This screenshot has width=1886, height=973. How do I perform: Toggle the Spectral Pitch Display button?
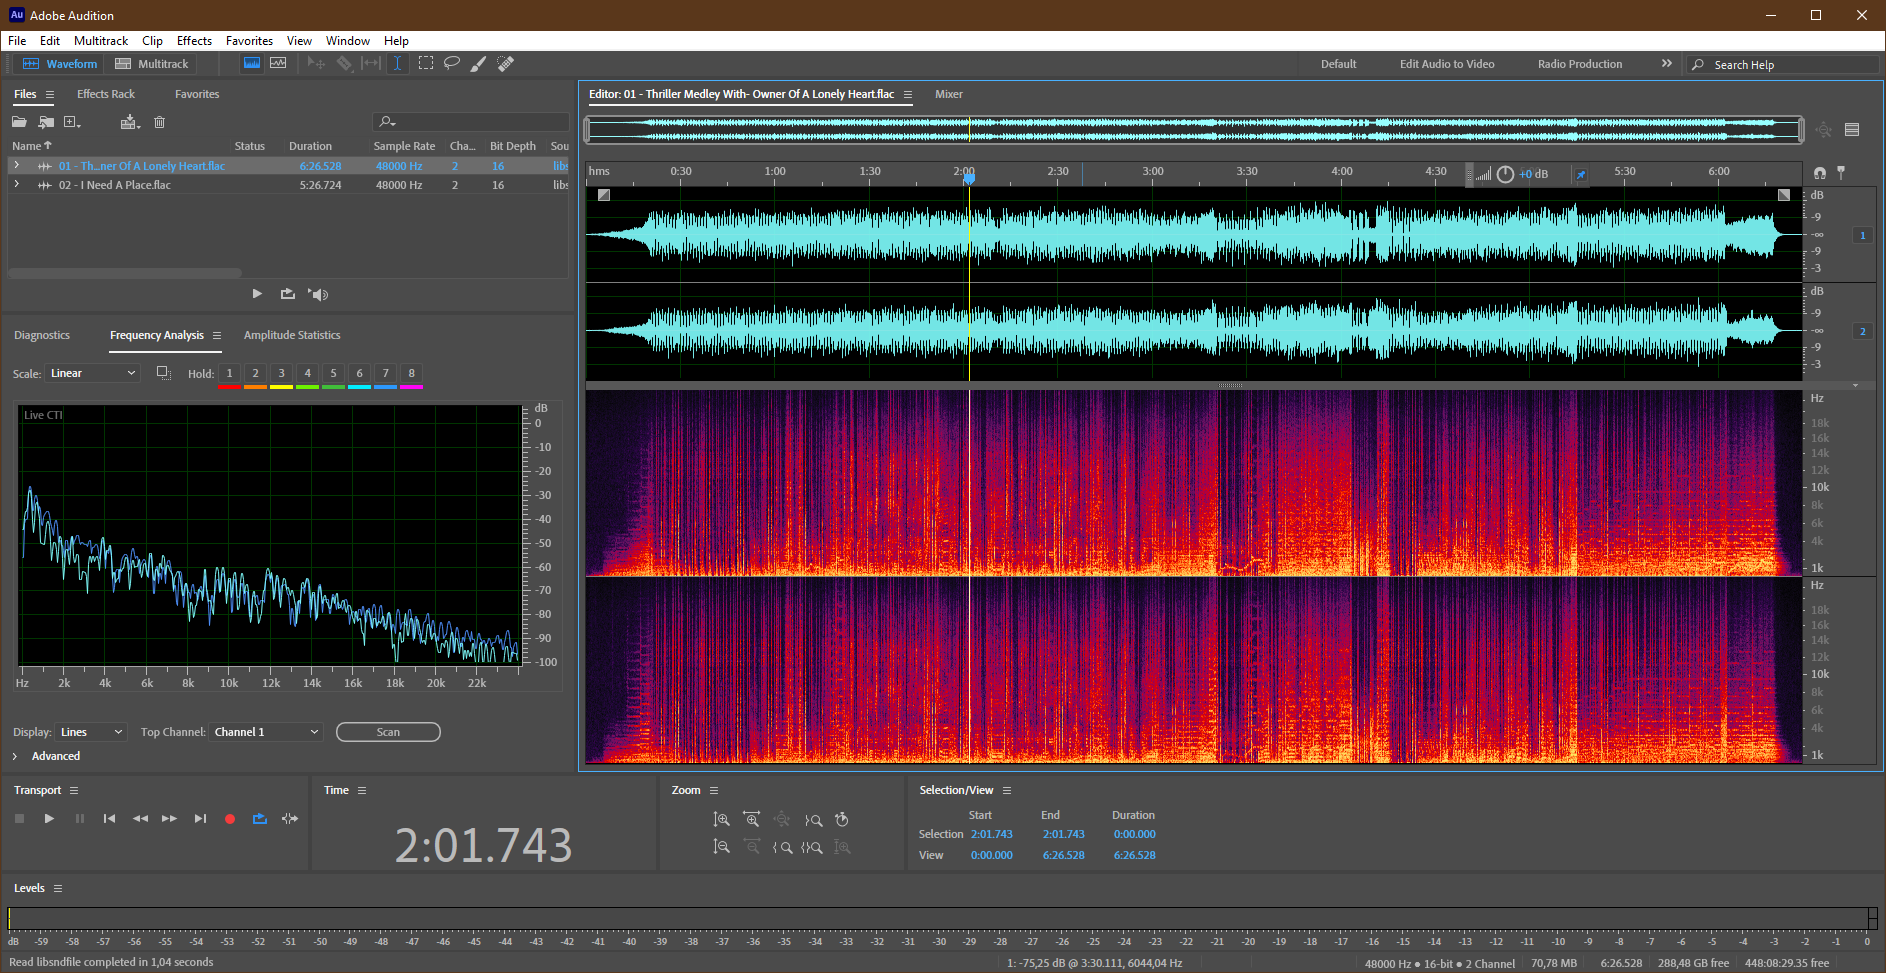pyautogui.click(x=278, y=63)
